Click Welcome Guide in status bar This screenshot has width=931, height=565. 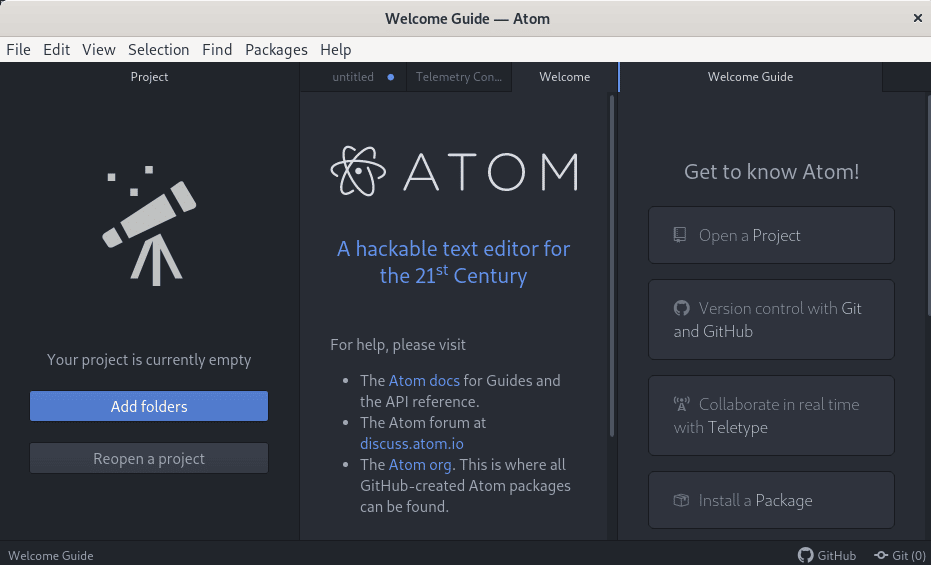[50, 556]
